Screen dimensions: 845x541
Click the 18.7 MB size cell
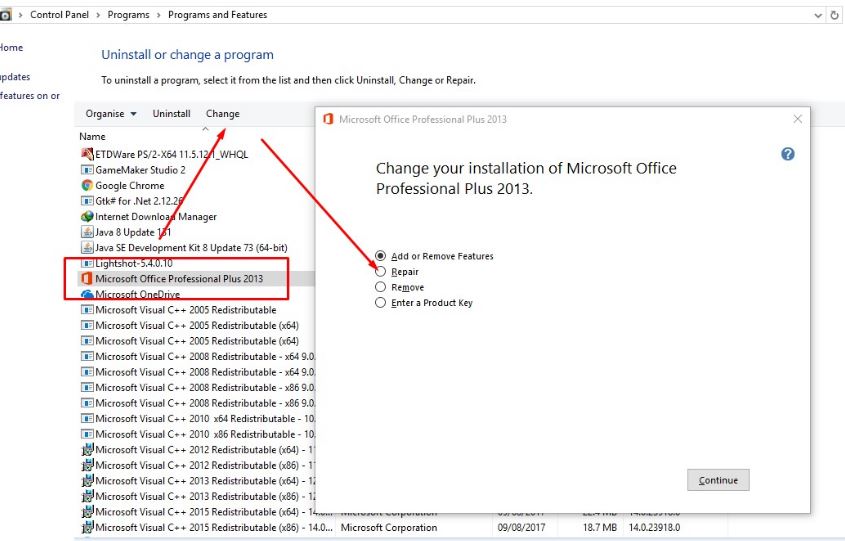pos(600,528)
